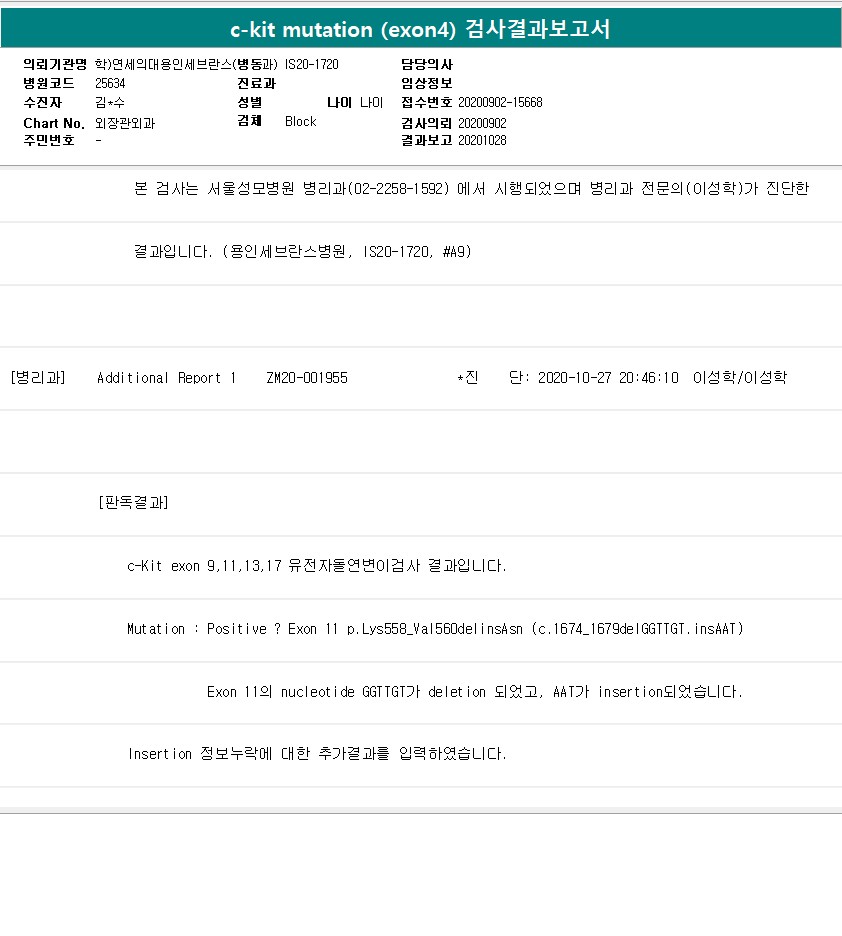Click the '[판독결과]' heading

click(133, 502)
